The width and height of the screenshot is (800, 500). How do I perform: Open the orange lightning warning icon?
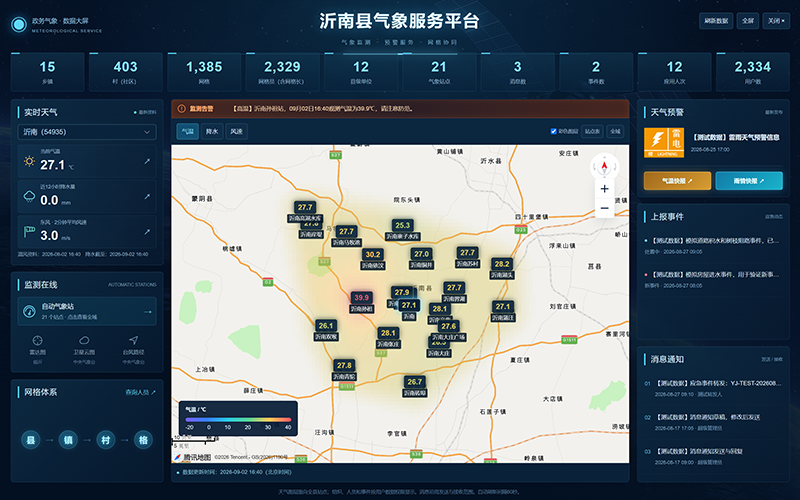(664, 143)
